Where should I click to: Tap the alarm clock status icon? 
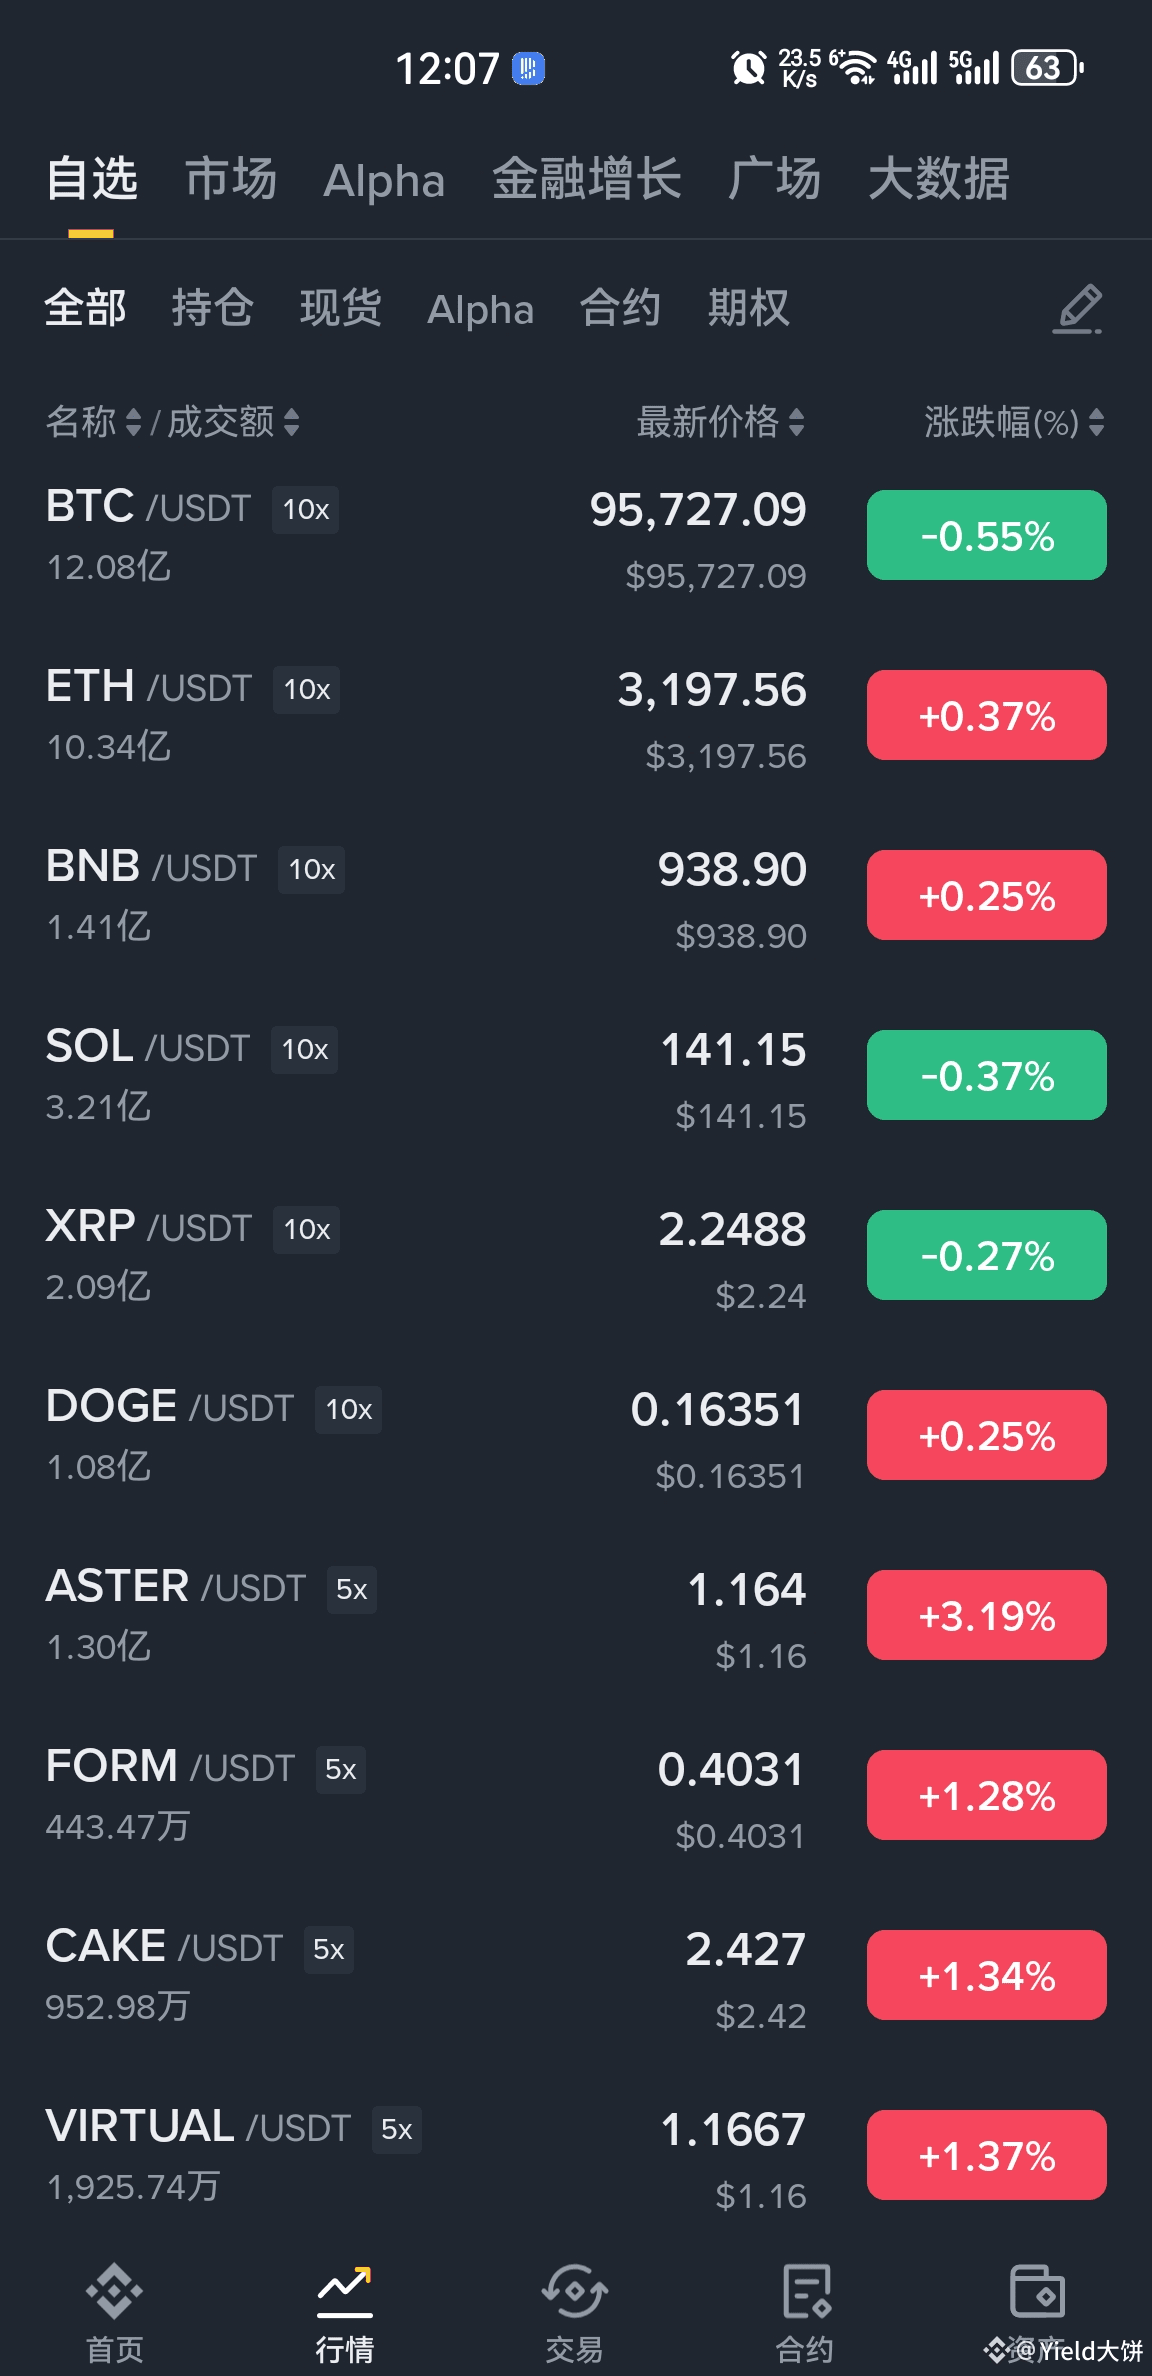748,68
